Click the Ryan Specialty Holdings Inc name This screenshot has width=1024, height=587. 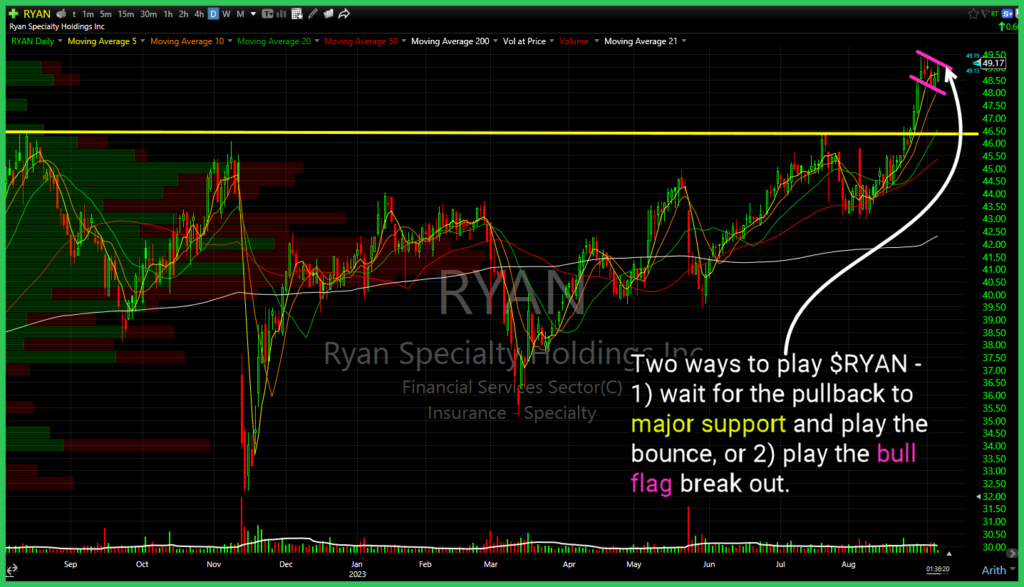[57, 27]
